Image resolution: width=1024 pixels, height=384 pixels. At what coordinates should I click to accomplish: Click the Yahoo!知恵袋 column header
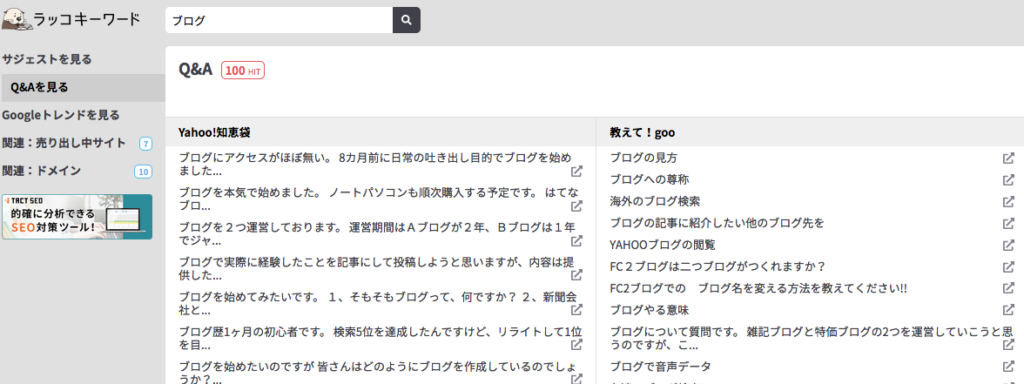click(x=215, y=133)
